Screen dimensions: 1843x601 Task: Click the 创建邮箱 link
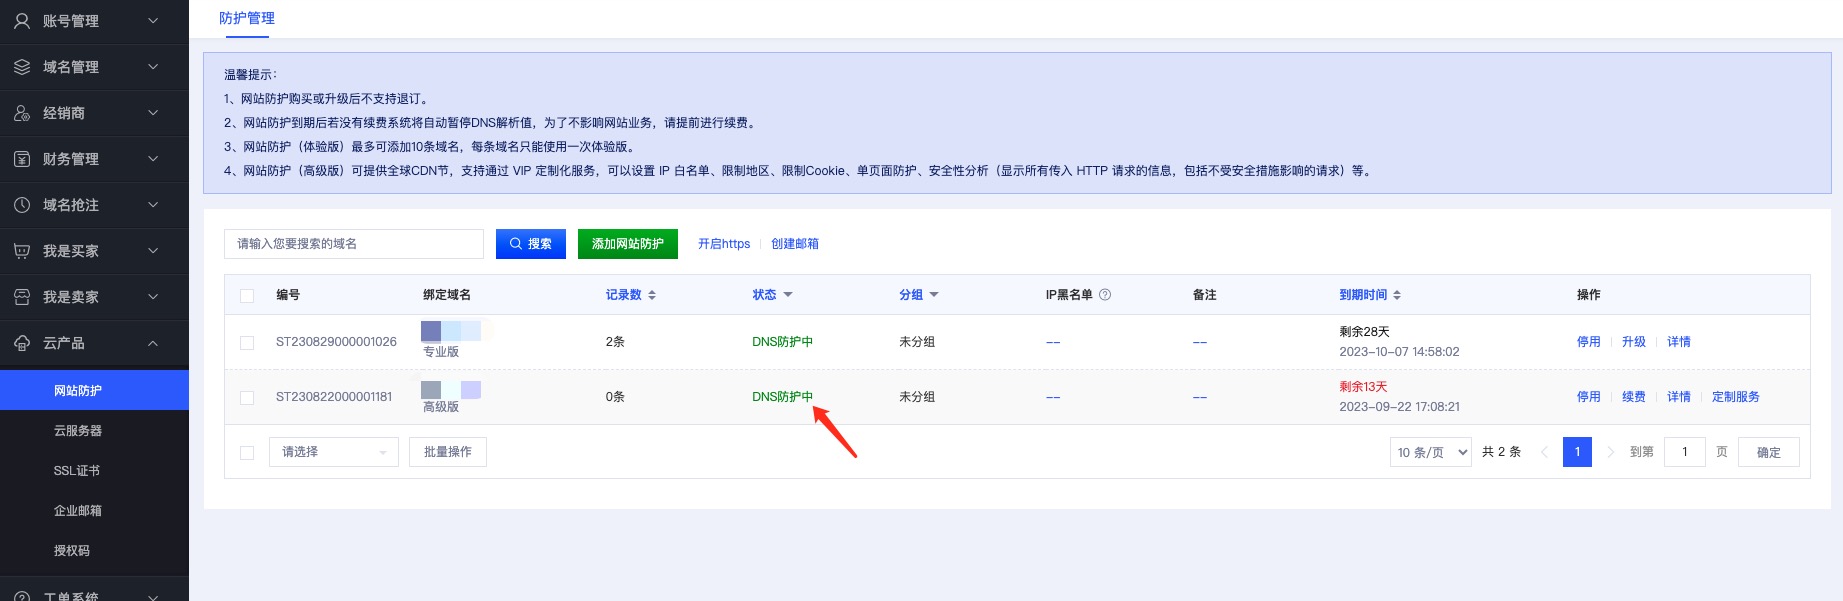click(795, 244)
